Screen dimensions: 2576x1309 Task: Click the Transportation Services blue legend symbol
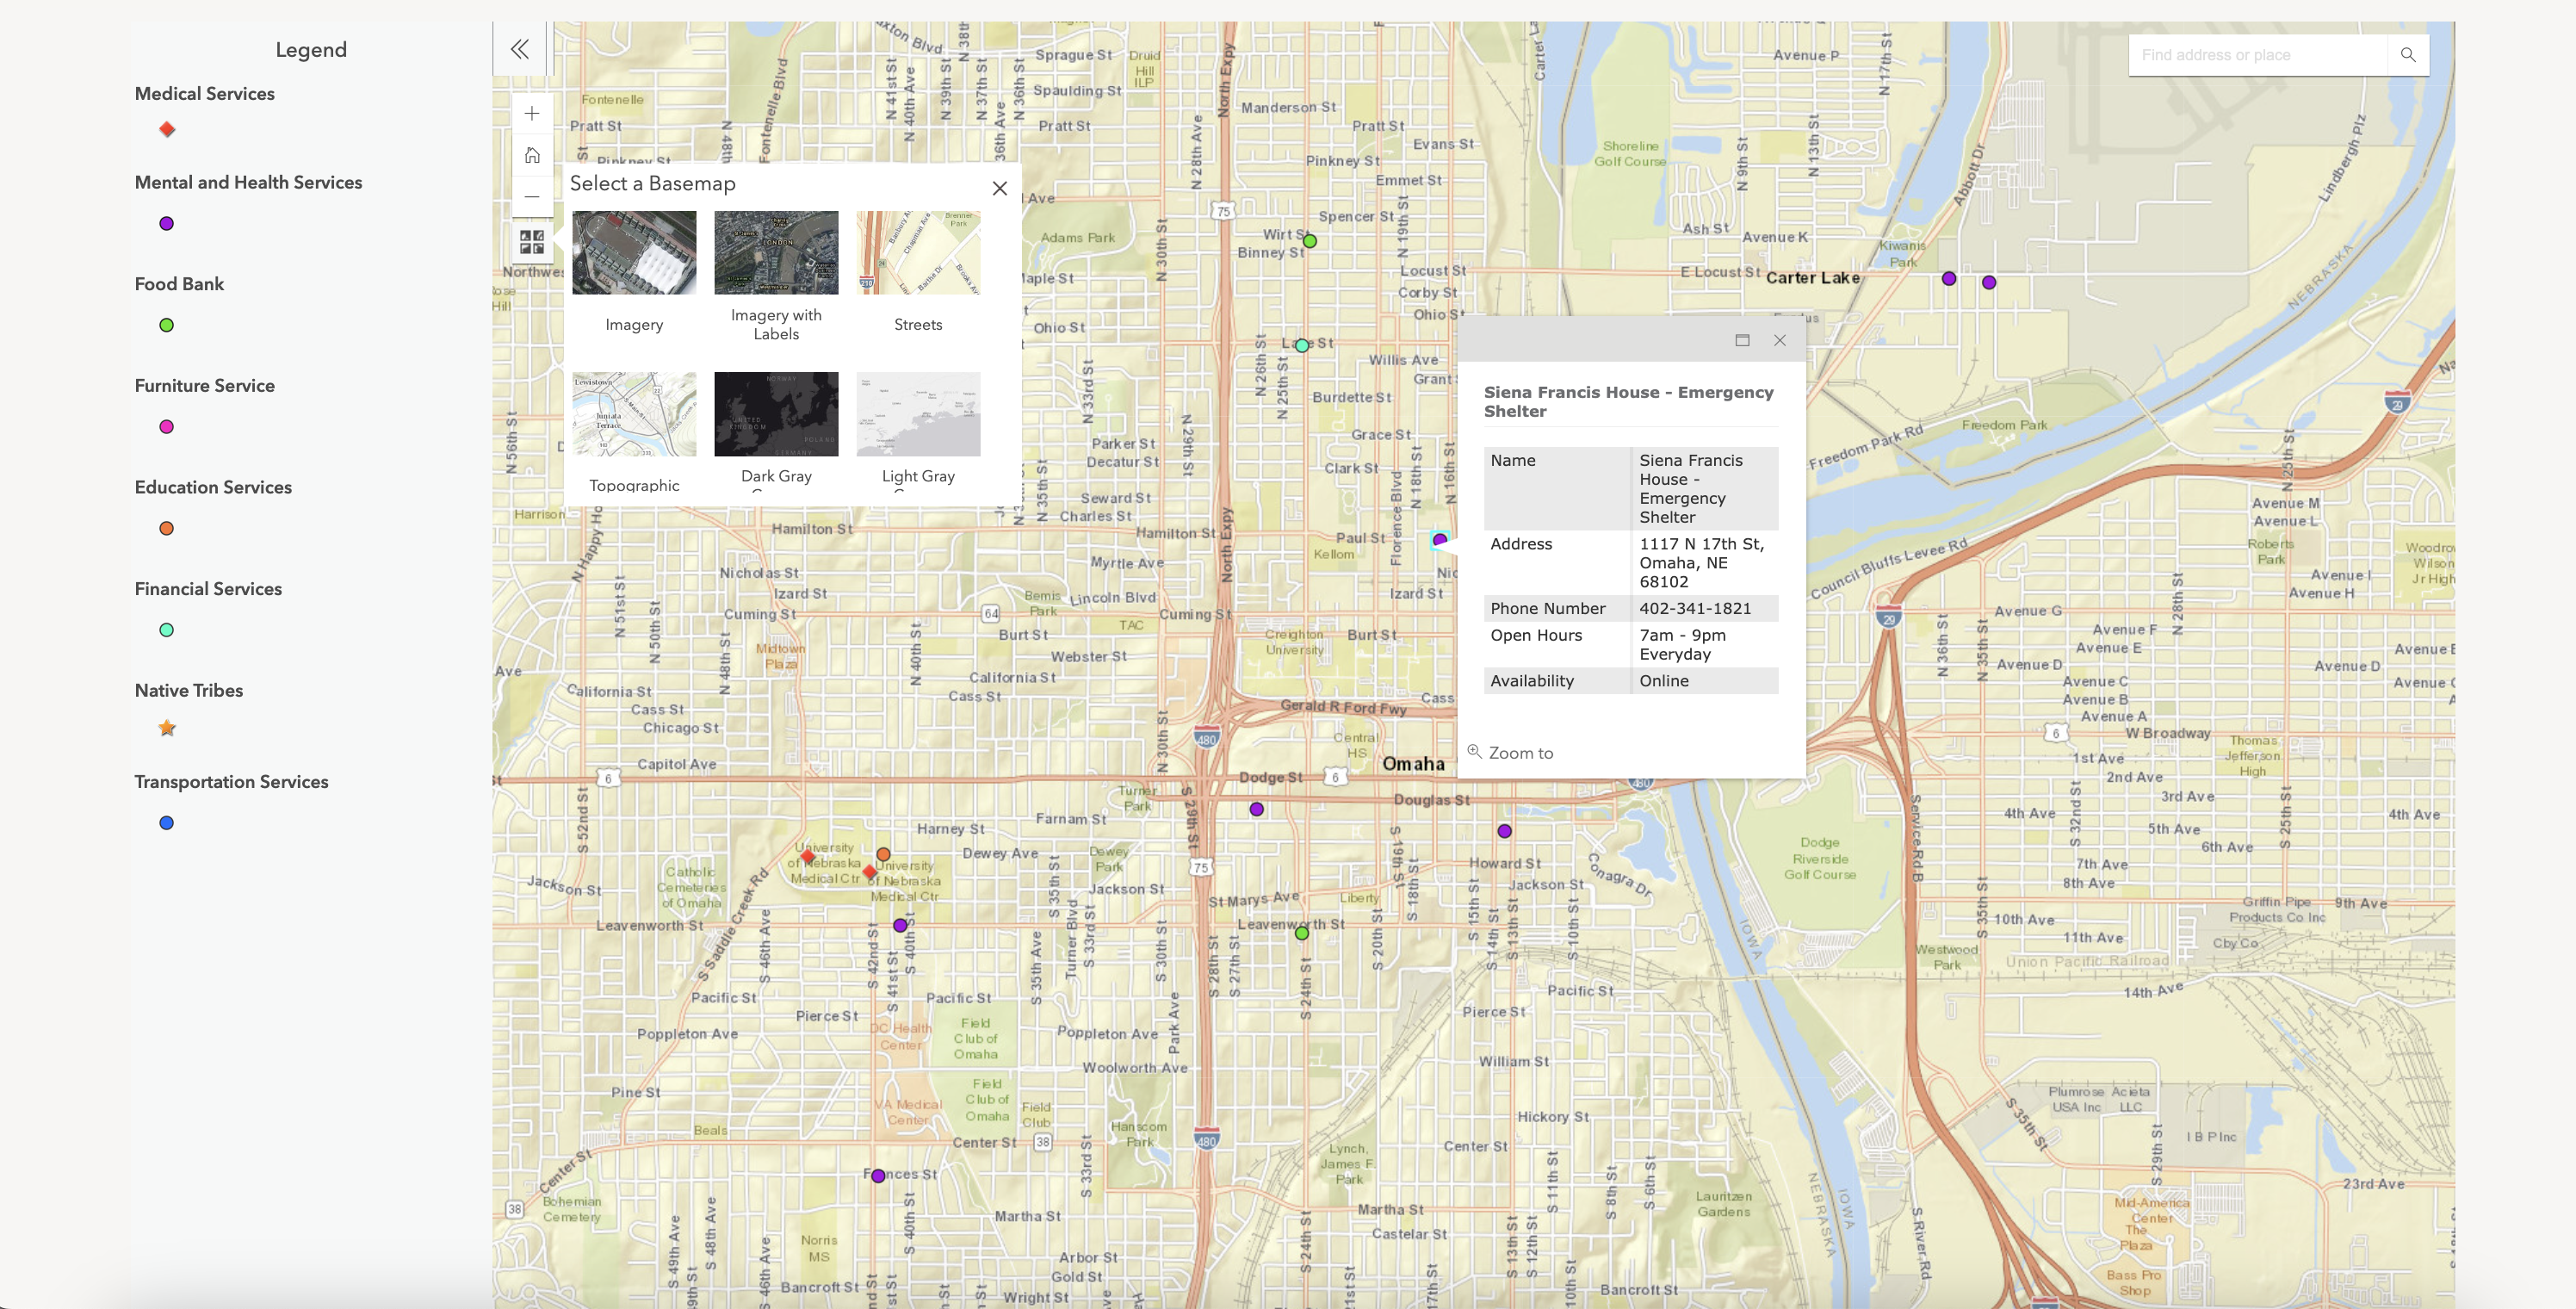coord(167,823)
